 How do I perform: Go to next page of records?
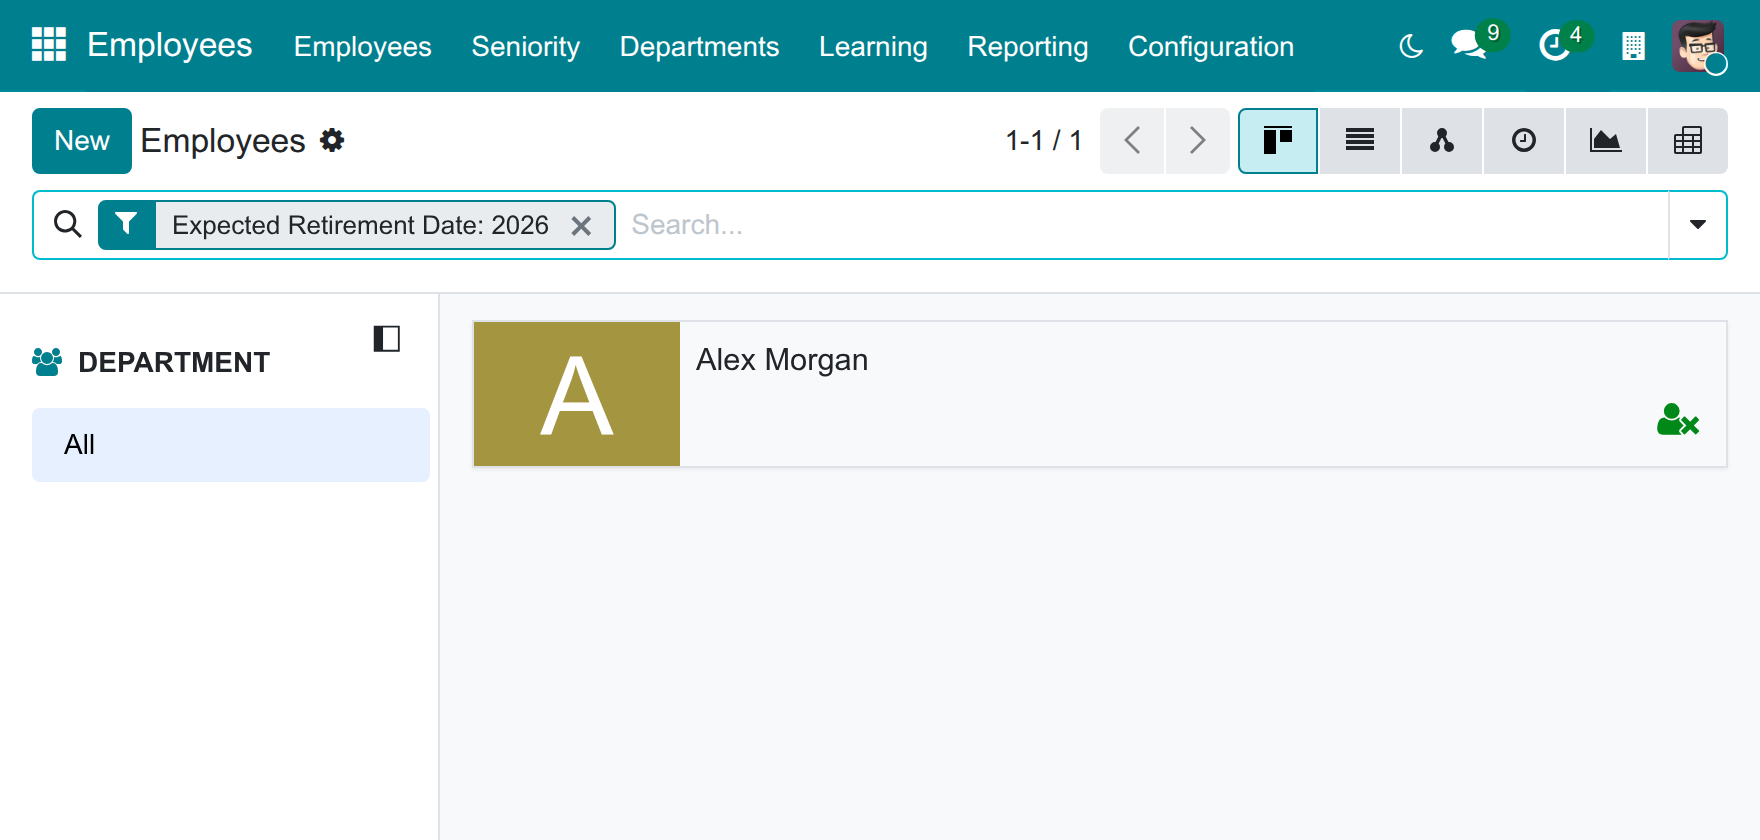tap(1197, 141)
